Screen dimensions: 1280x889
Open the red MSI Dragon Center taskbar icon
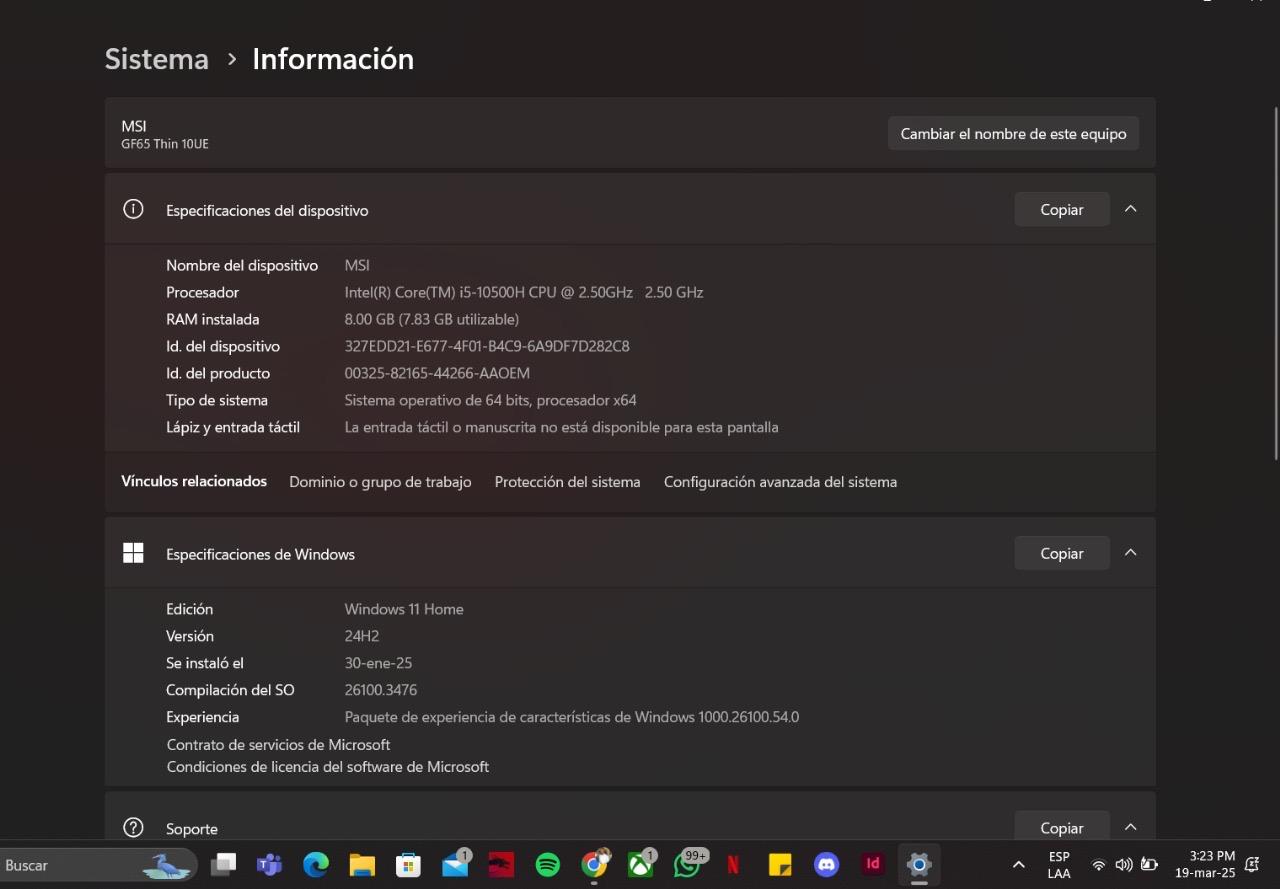[501, 865]
